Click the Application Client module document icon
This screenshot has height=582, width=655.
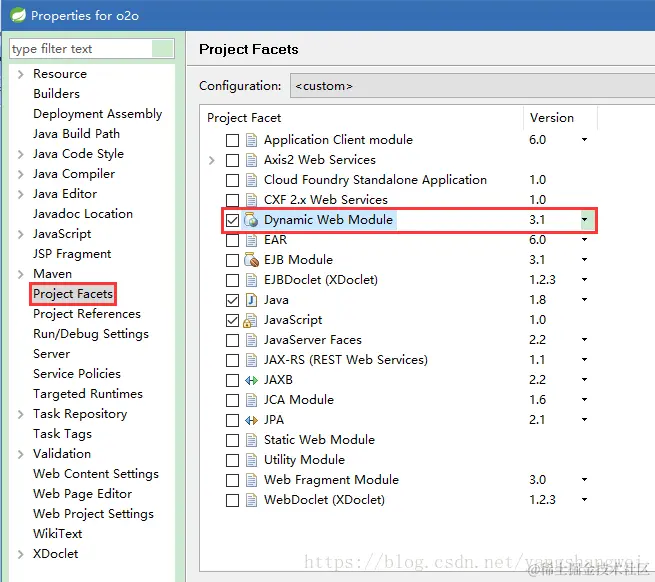tap(251, 140)
